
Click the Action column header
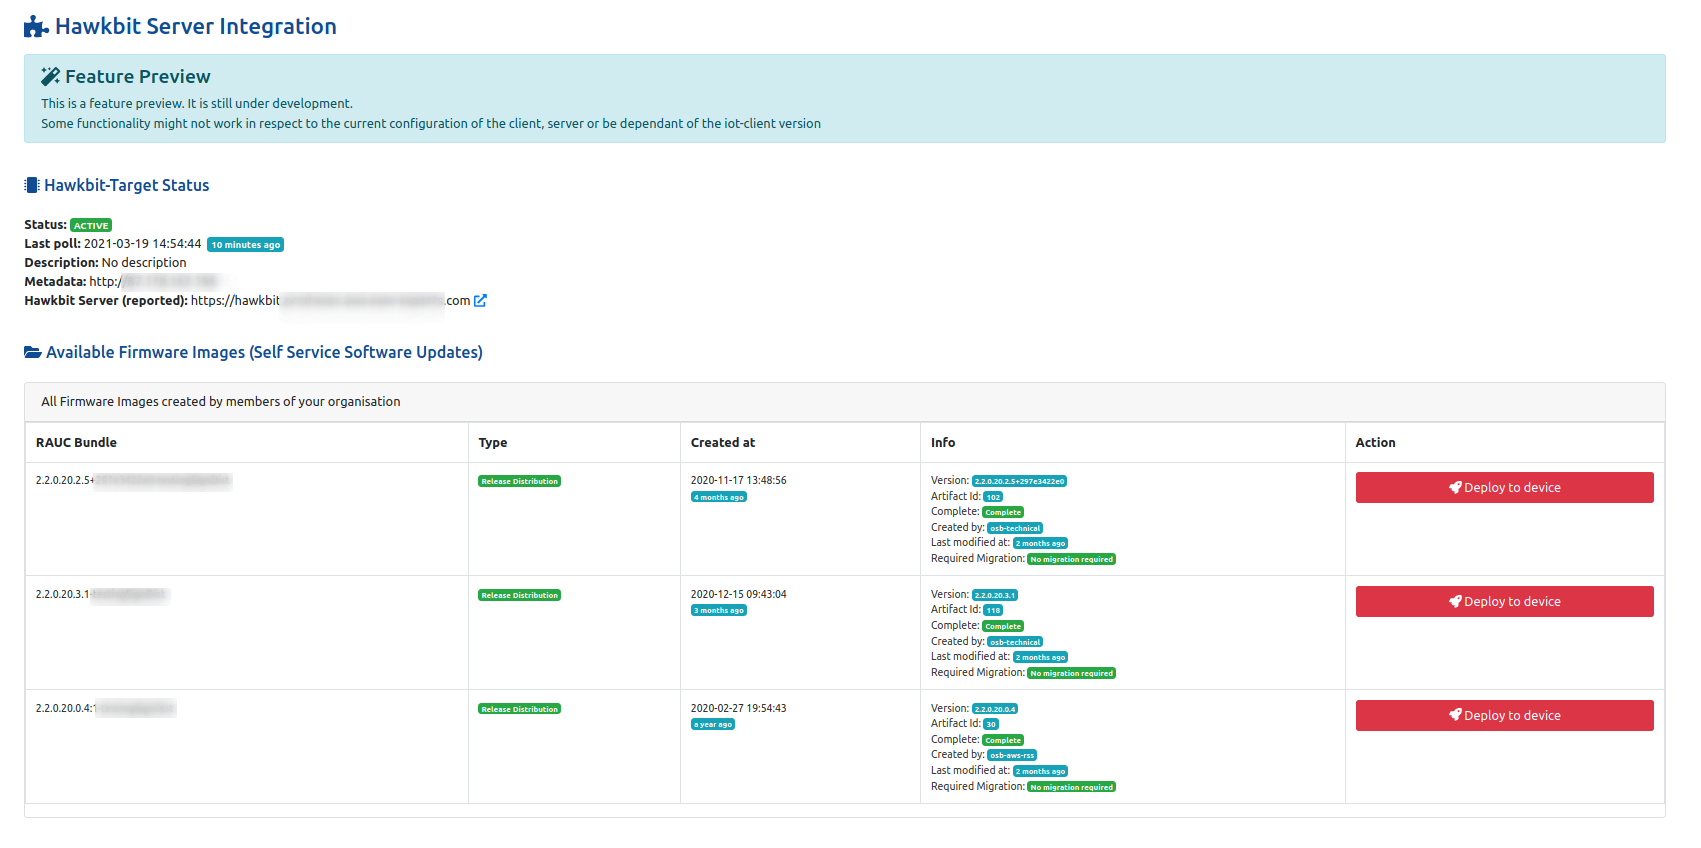1375,443
